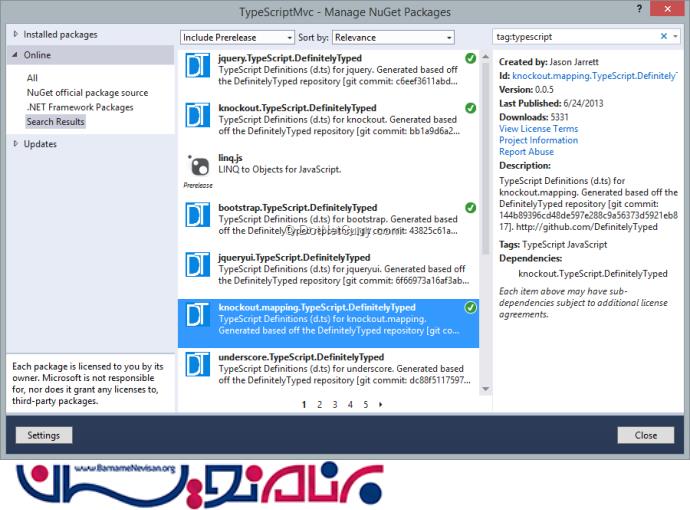The width and height of the screenshot is (690, 510).
Task: Click the Version 0.0.5 text
Action: 526,89
